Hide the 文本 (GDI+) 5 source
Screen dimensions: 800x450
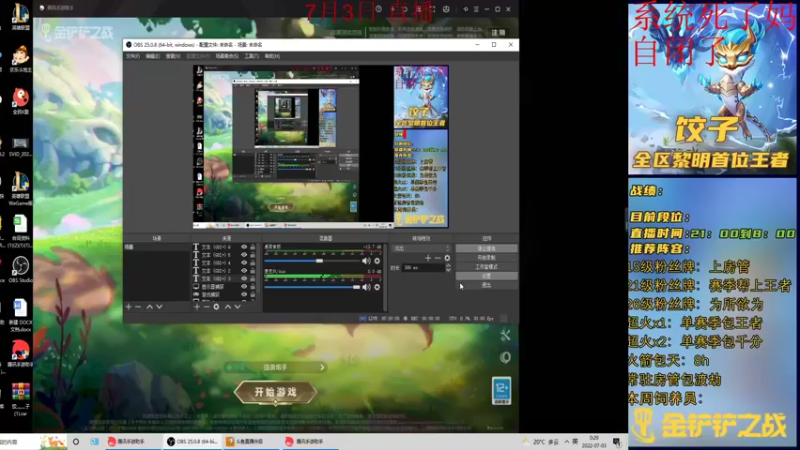point(244,255)
